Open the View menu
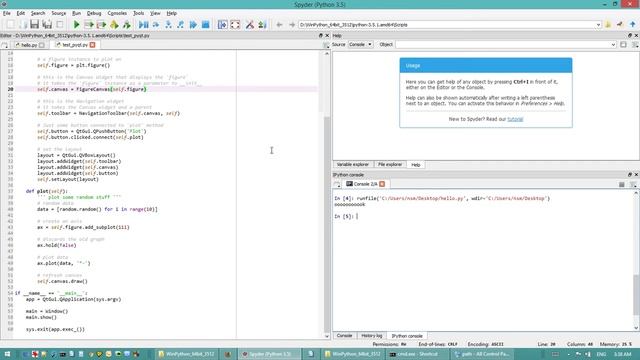 pyautogui.click(x=155, y=13)
